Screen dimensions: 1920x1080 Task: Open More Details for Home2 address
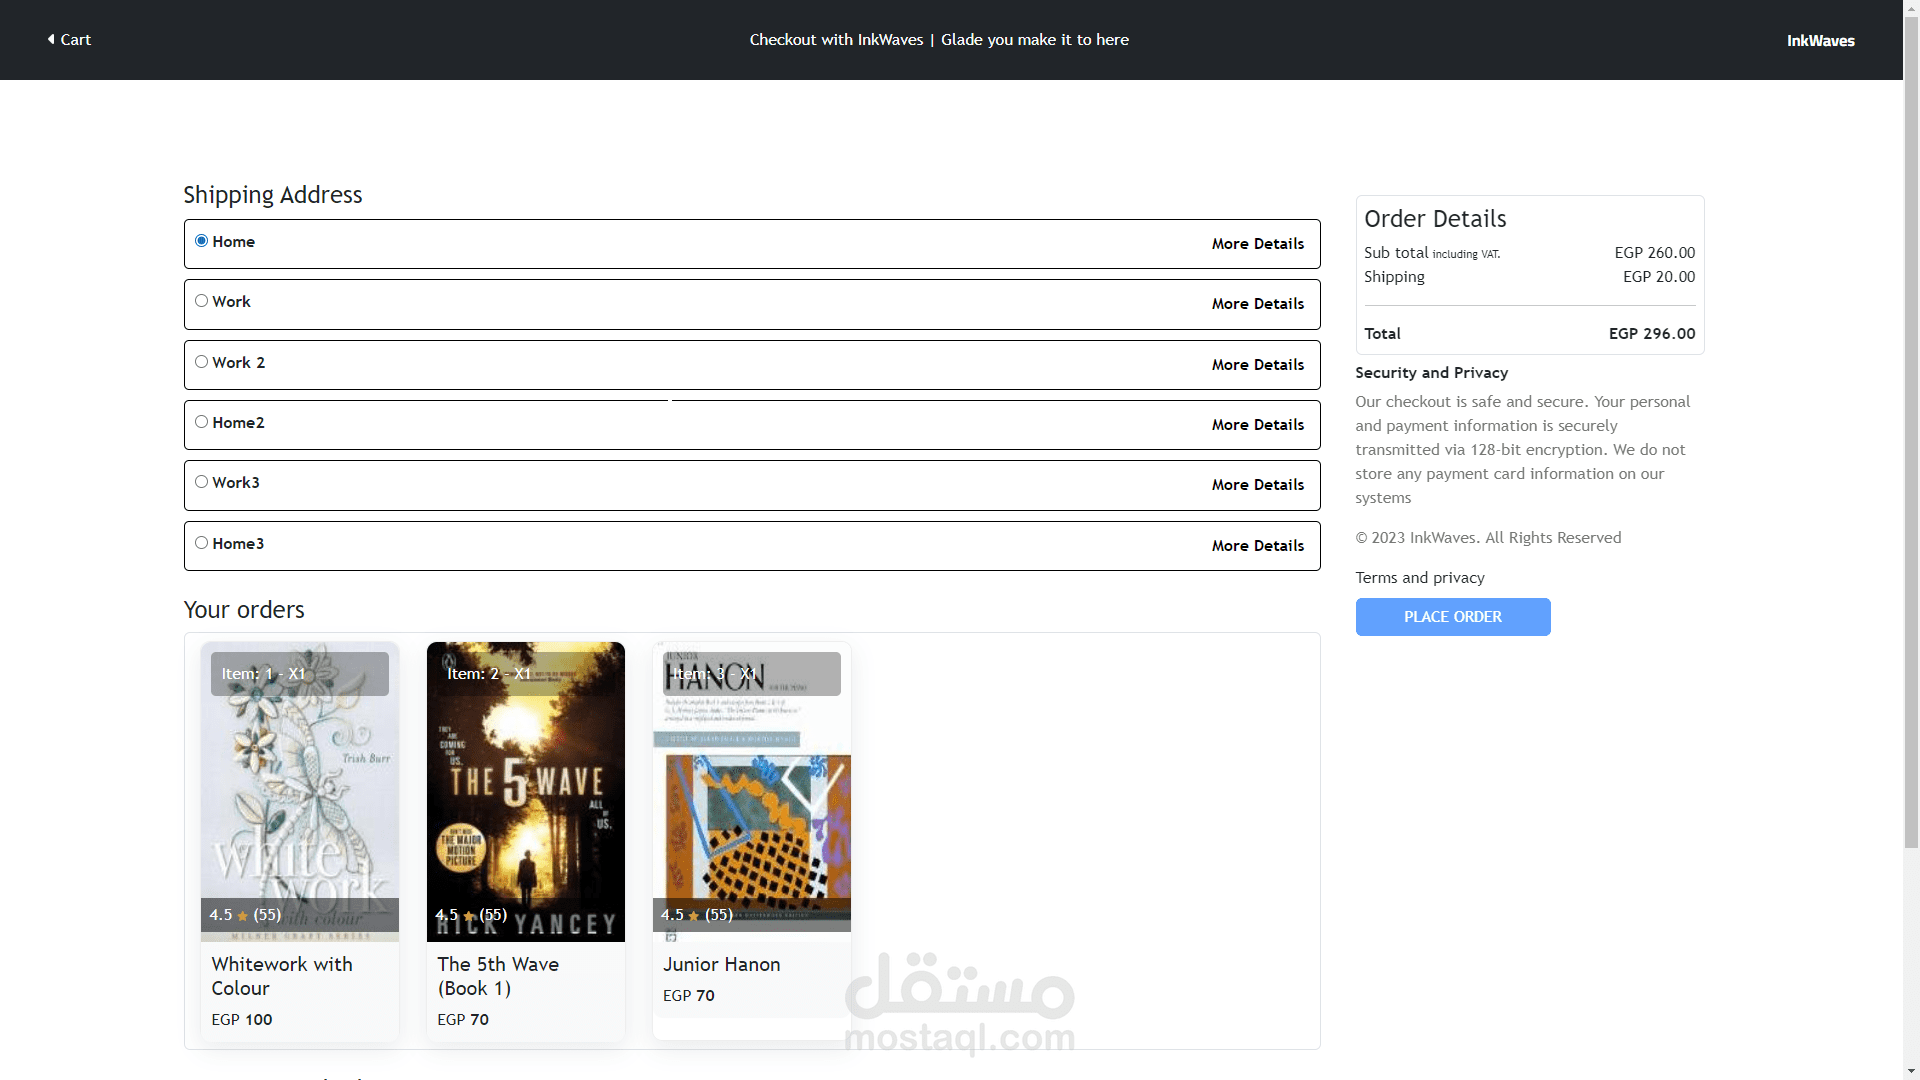1257,425
